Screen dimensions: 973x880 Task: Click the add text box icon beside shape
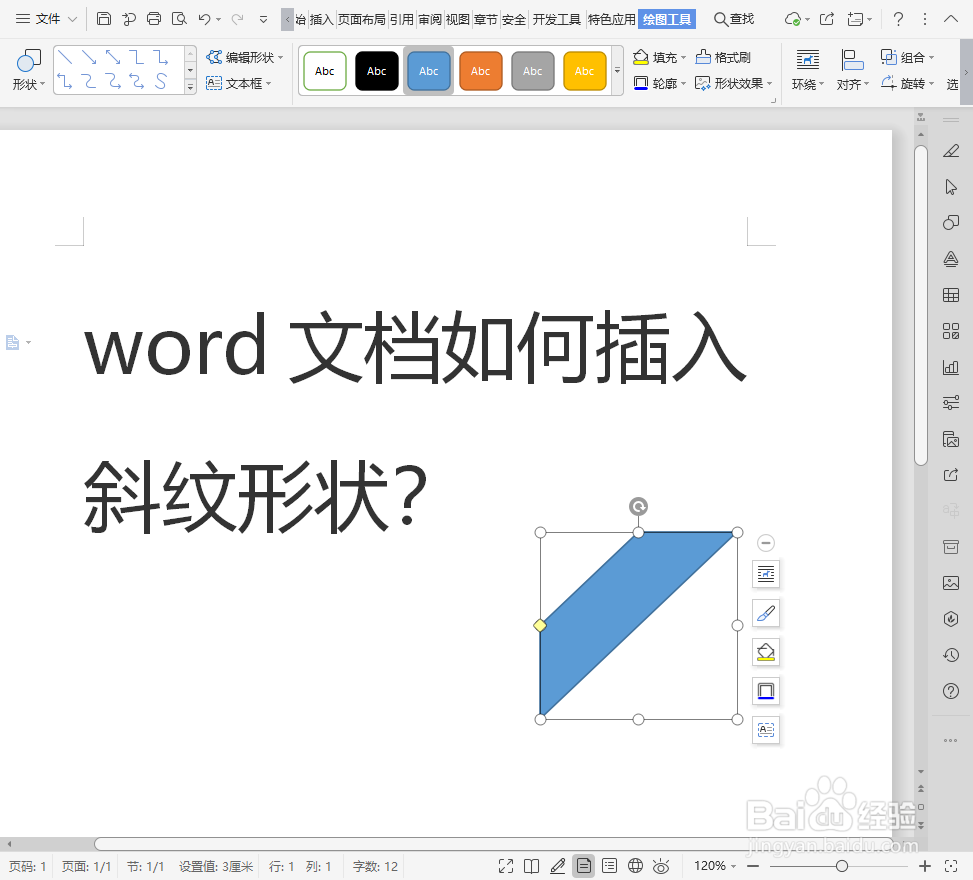click(x=766, y=729)
